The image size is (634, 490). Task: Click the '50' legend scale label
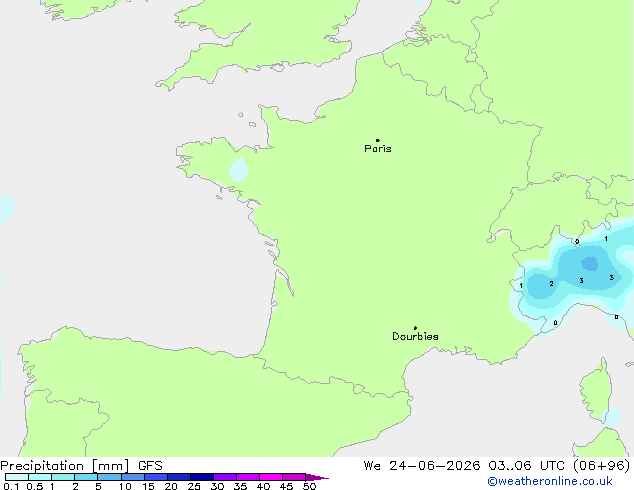(310, 486)
